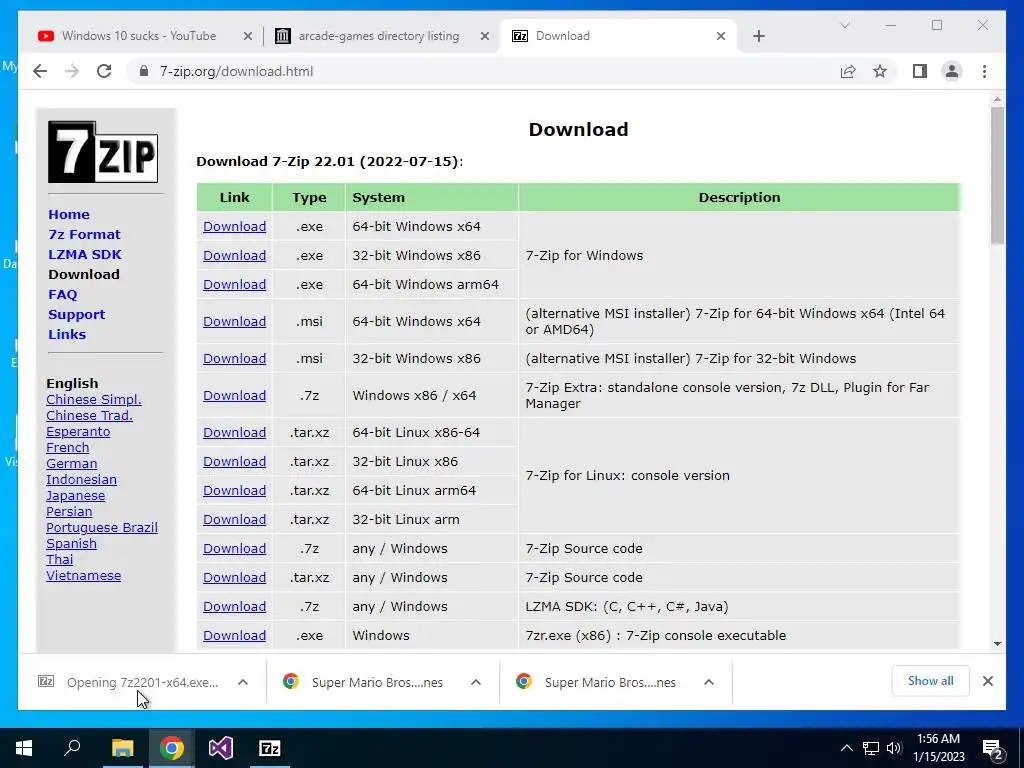Select the Download tab
The width and height of the screenshot is (1024, 768).
coord(562,36)
